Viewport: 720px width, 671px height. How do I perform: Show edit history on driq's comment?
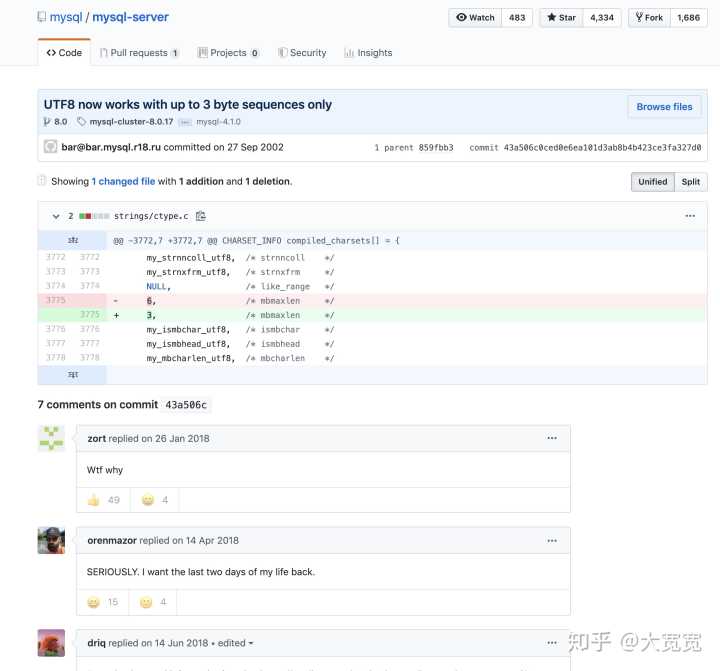(x=236, y=643)
